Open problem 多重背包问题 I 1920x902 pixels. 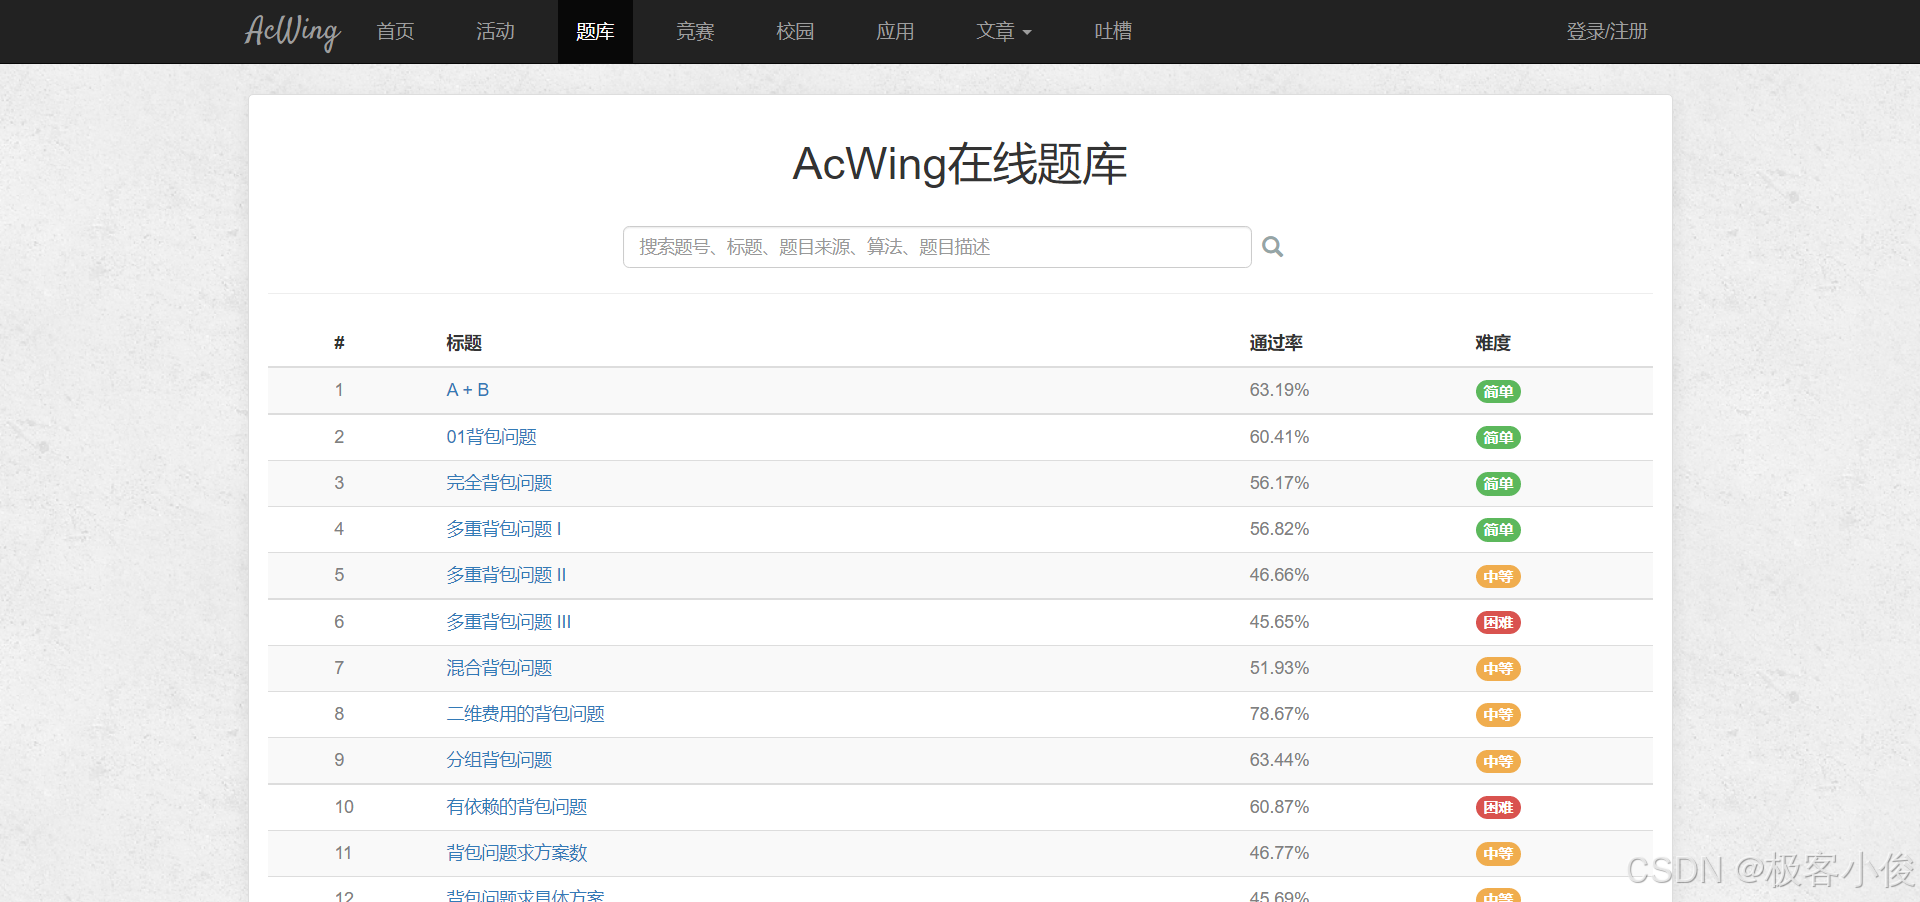pos(504,529)
